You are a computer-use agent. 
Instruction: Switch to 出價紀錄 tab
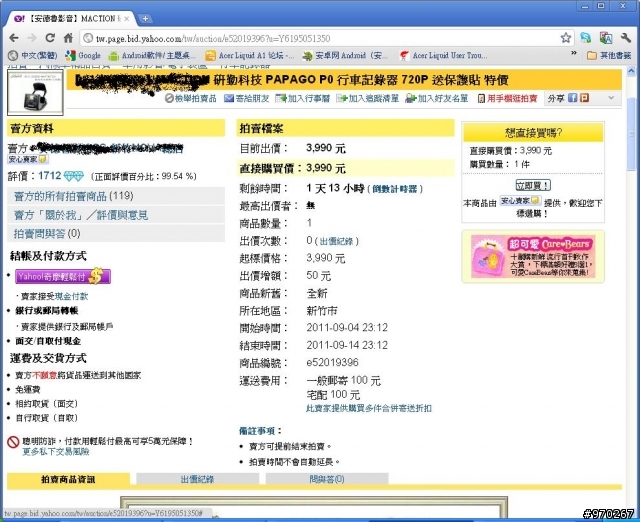(x=198, y=479)
